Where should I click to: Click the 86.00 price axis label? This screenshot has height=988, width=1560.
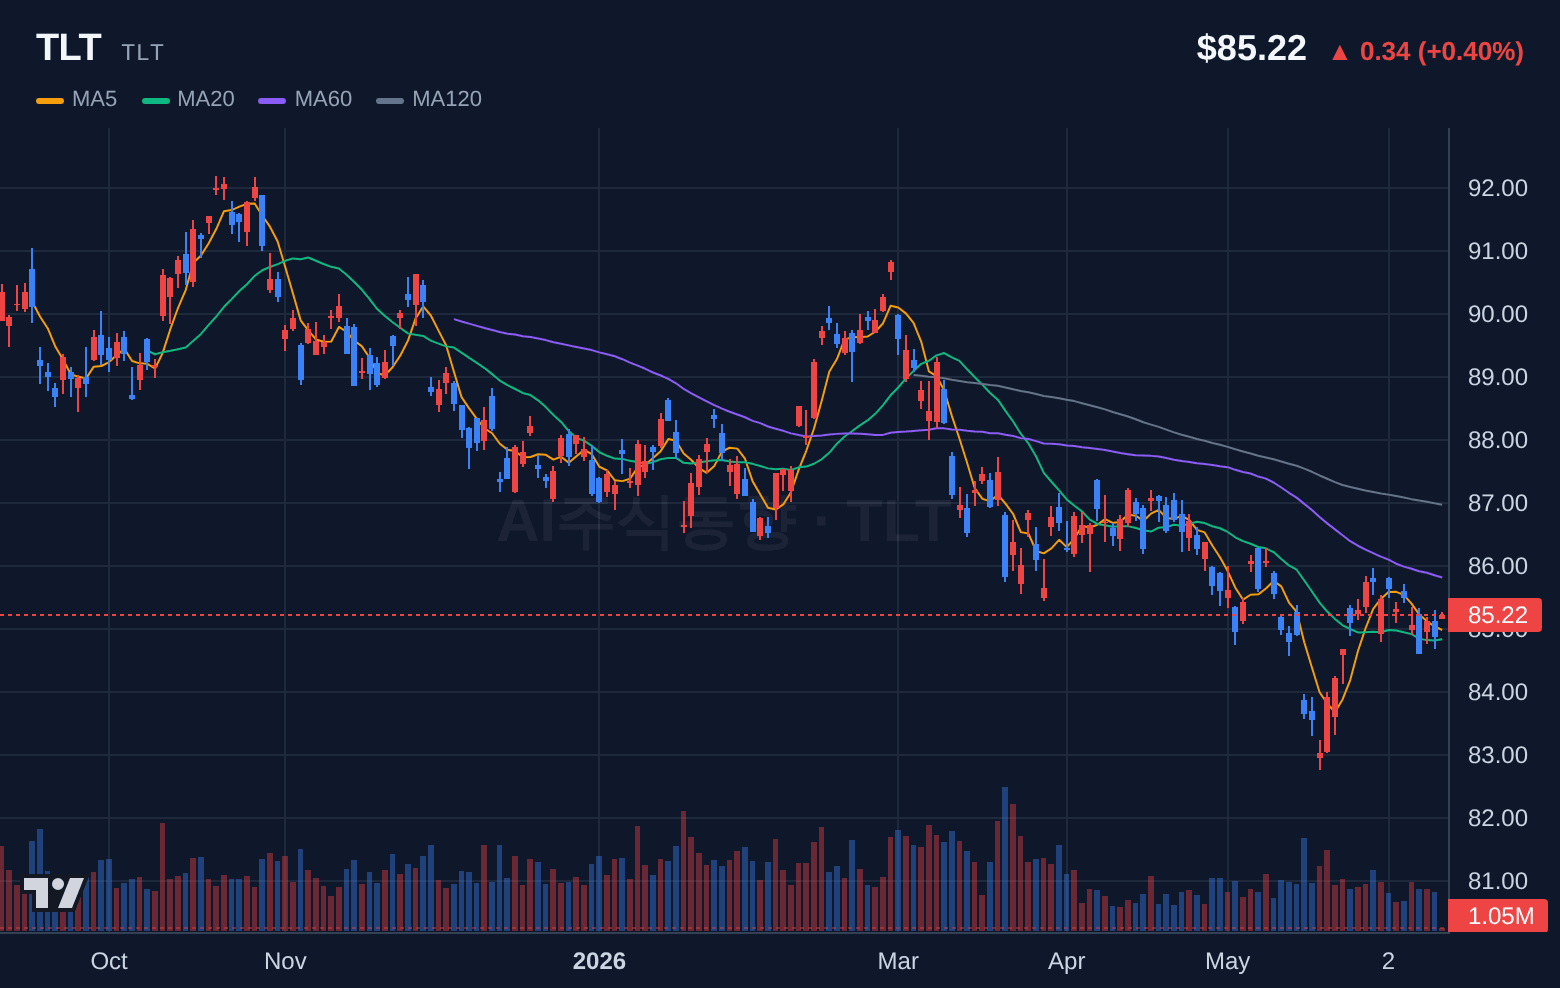click(x=1497, y=566)
